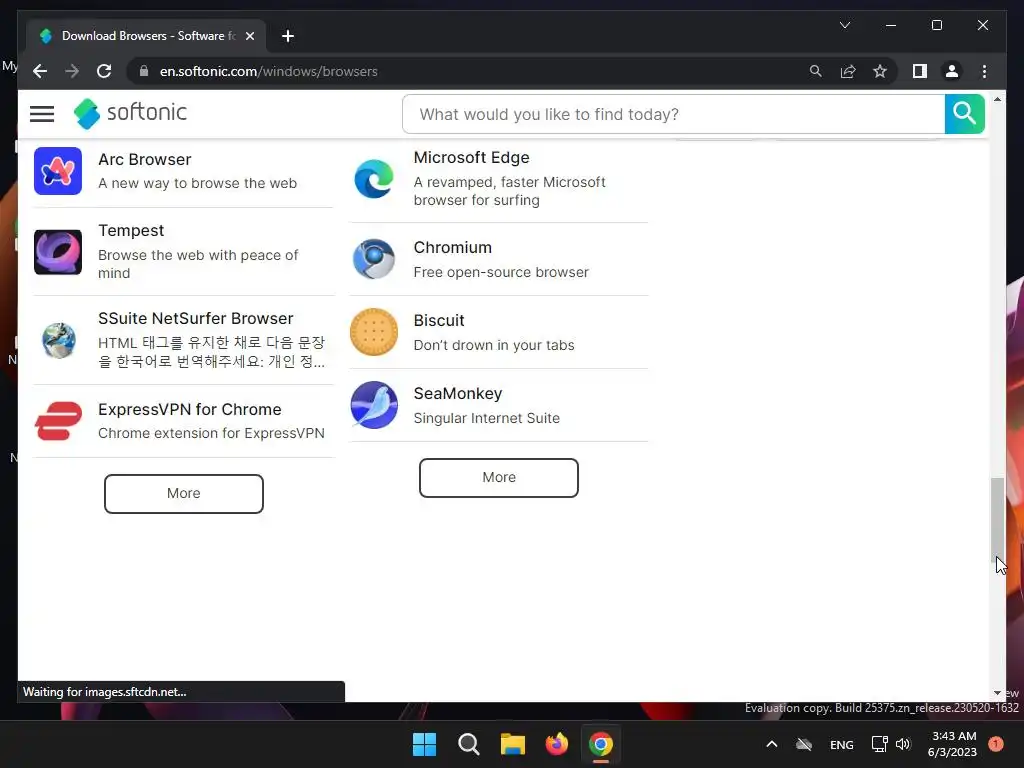Open the Tempest title link

pos(131,231)
